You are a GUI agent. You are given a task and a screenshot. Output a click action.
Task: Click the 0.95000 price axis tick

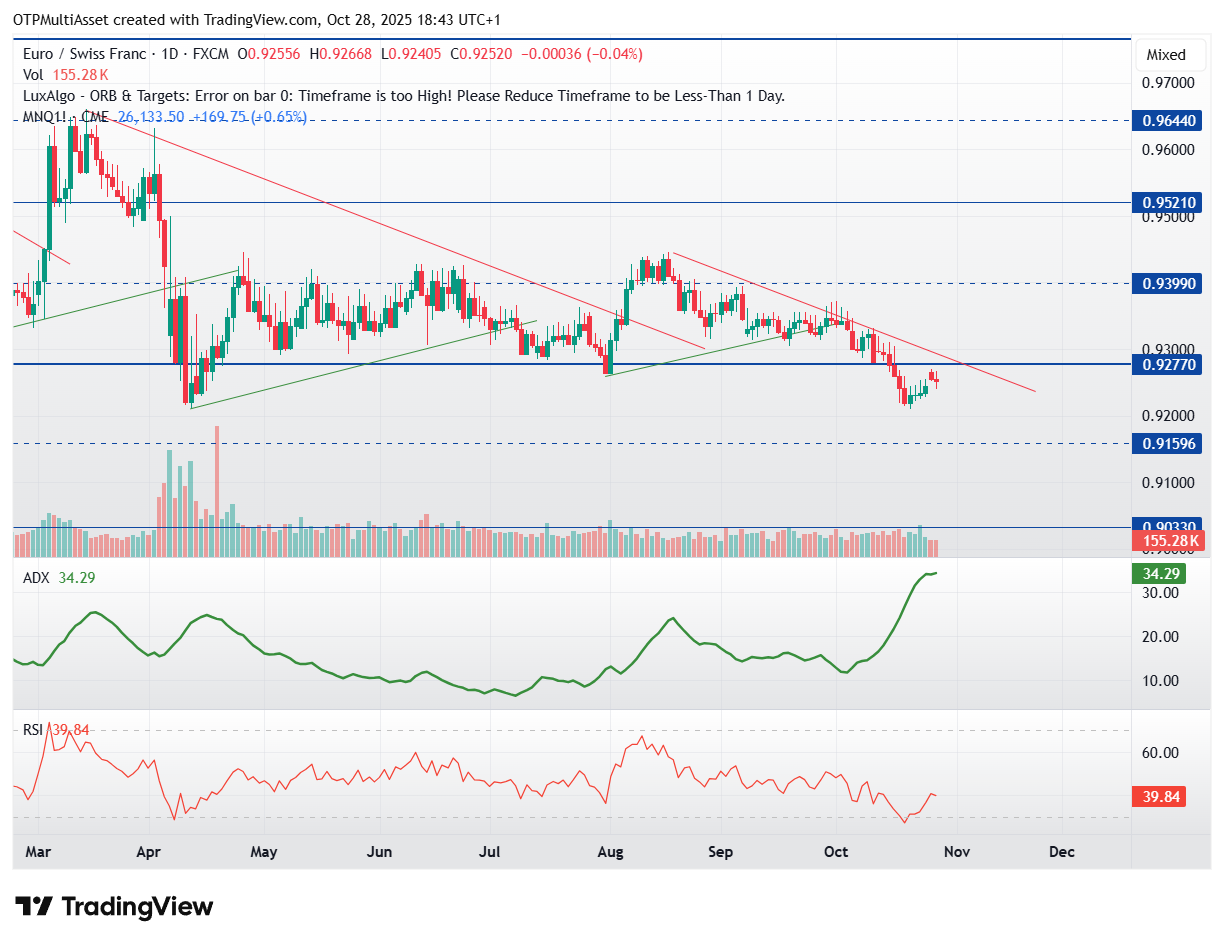coord(1169,216)
